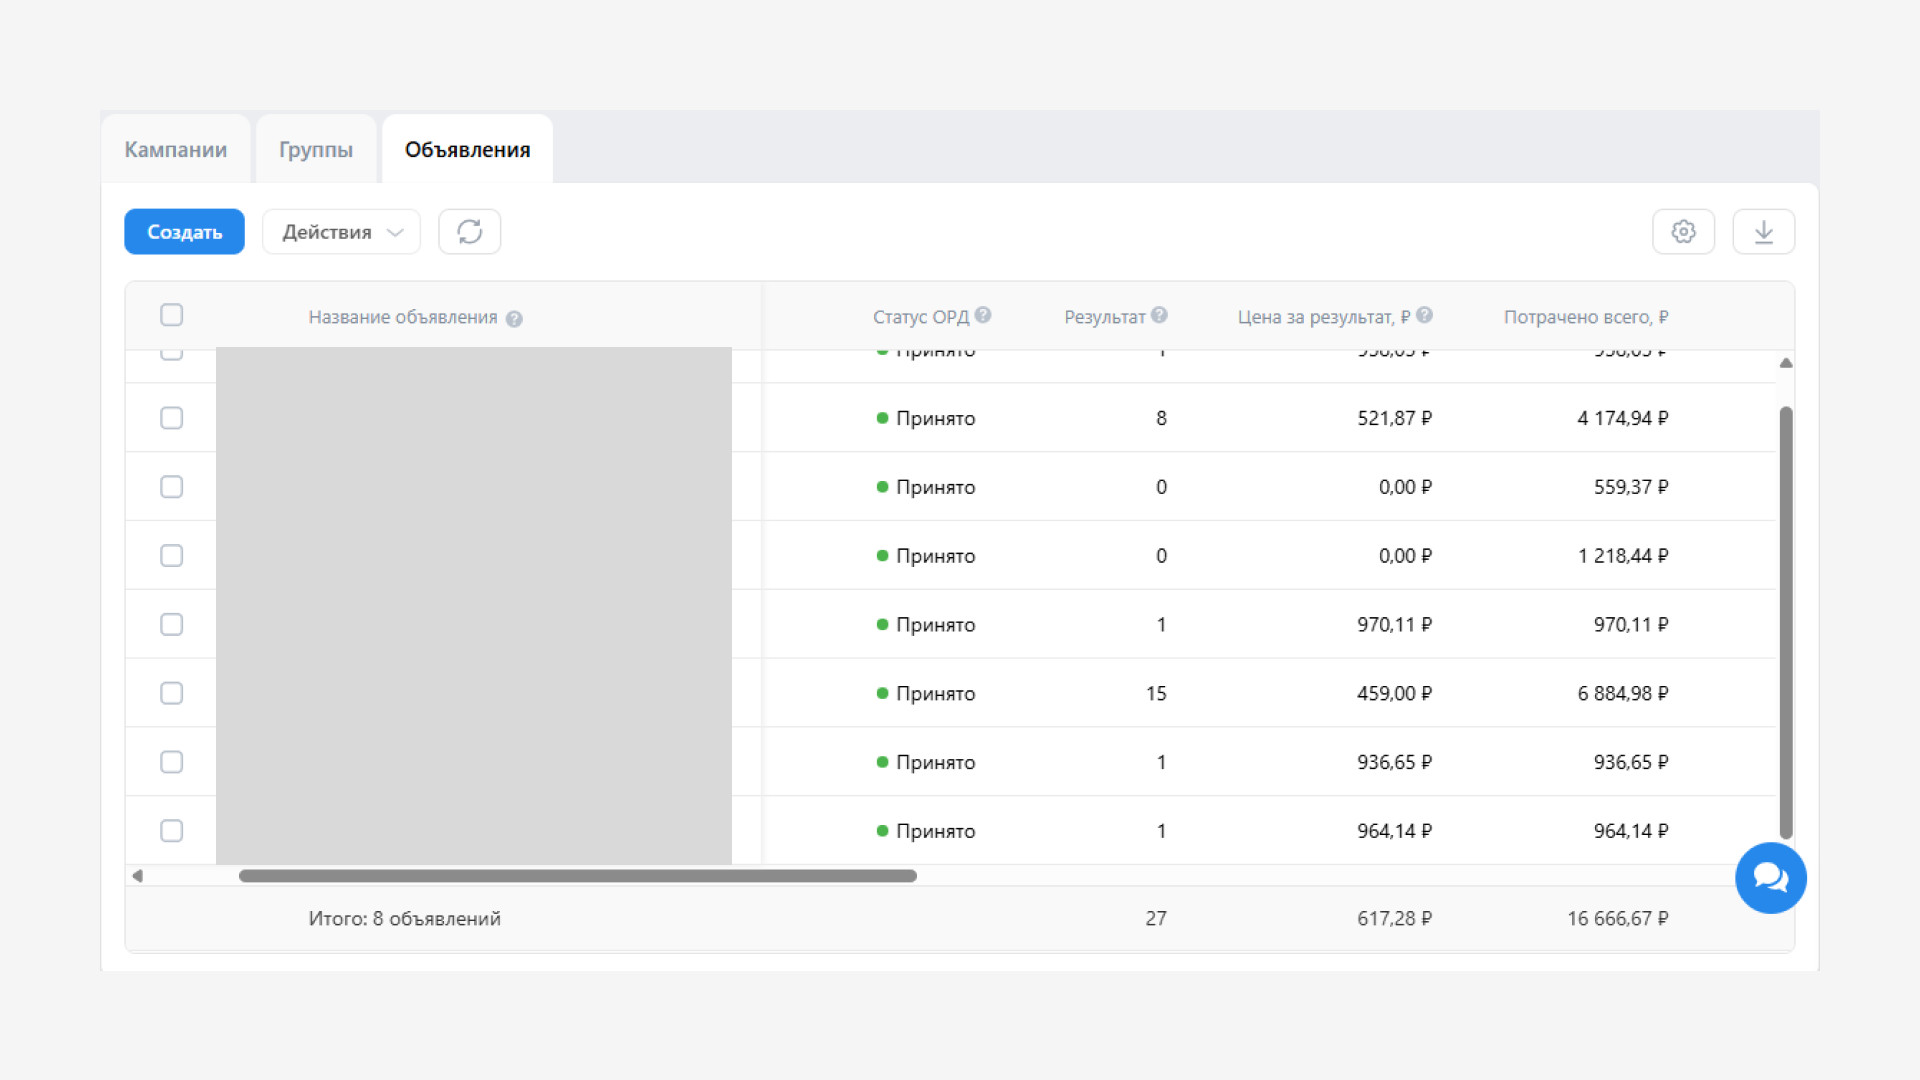Open the Действия dropdown

pos(341,232)
